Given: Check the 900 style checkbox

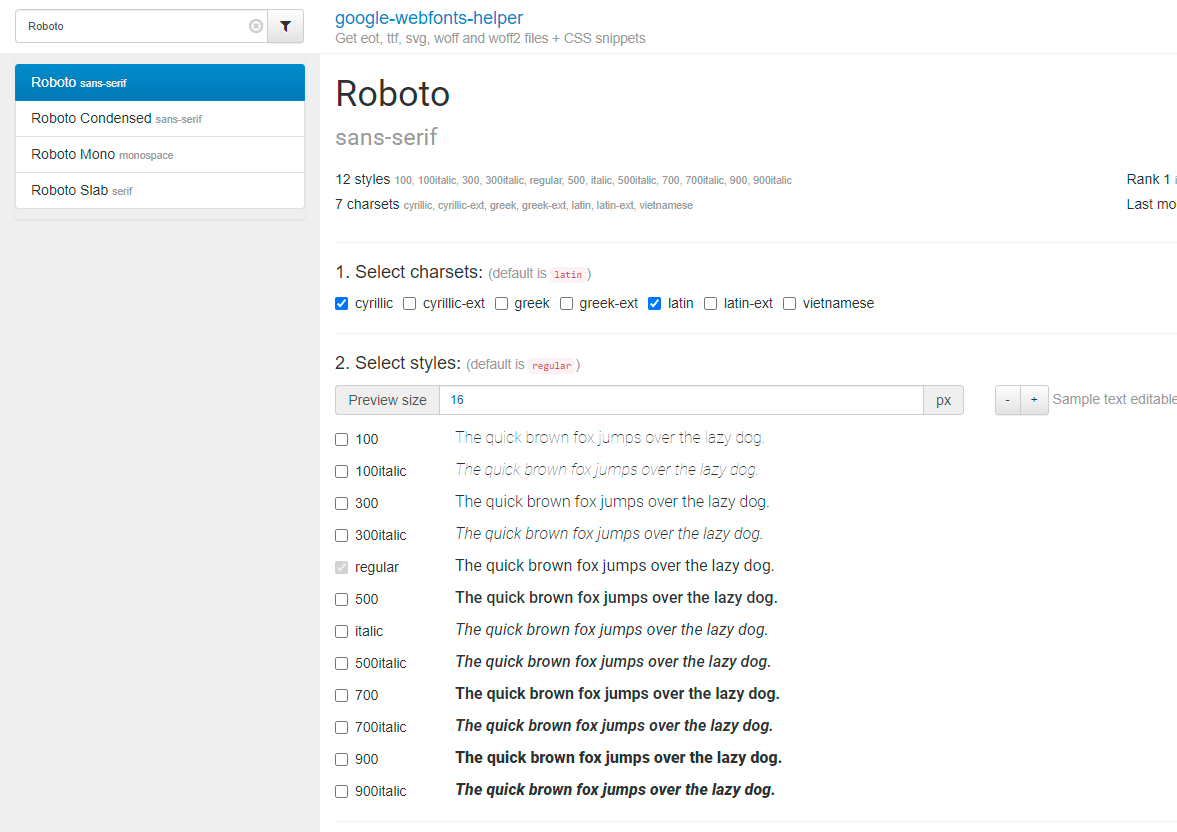Looking at the screenshot, I should [x=342, y=759].
